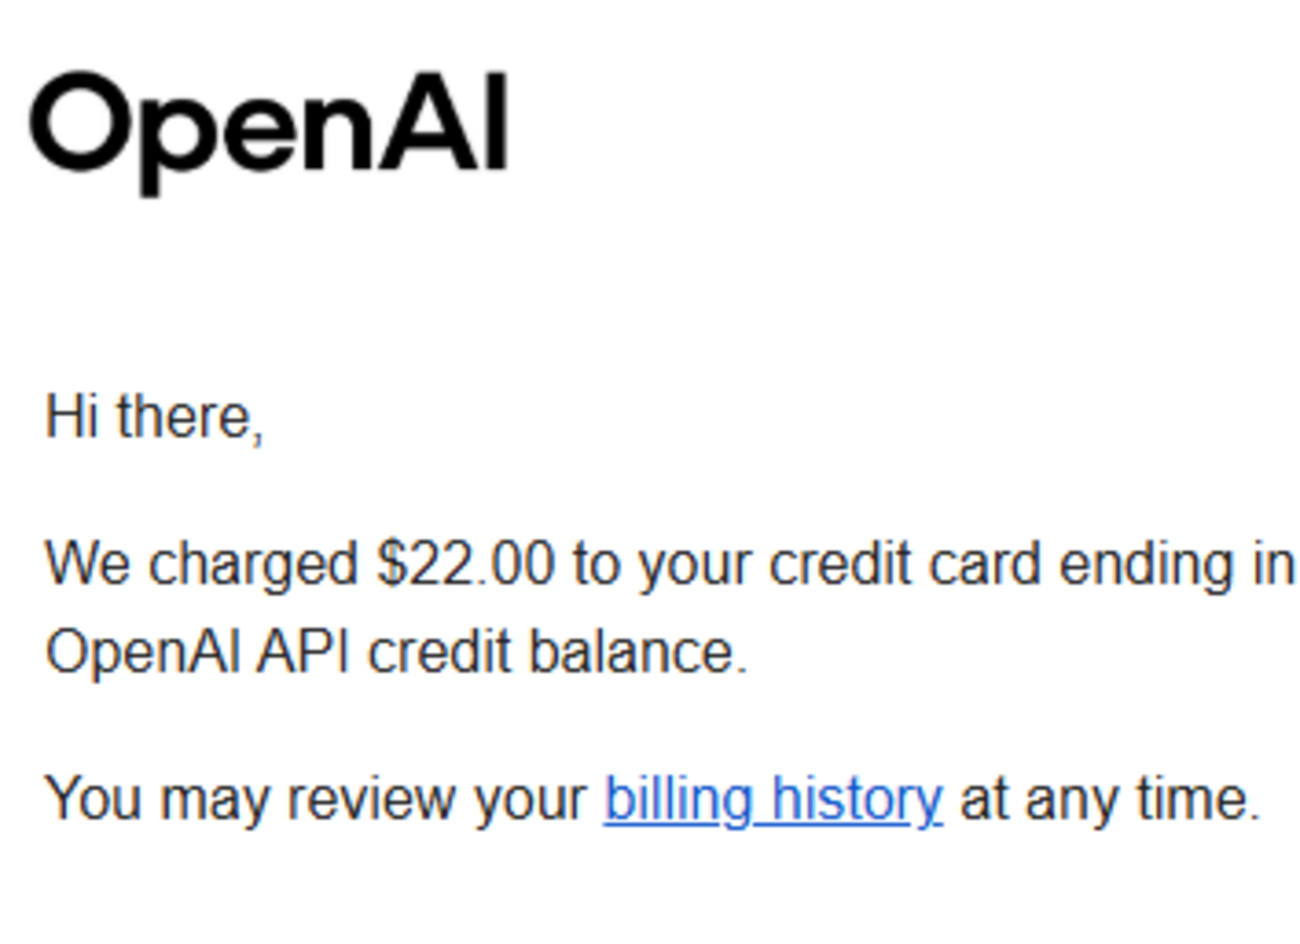
Task: Click the word "there," in the greeting
Action: coord(190,417)
